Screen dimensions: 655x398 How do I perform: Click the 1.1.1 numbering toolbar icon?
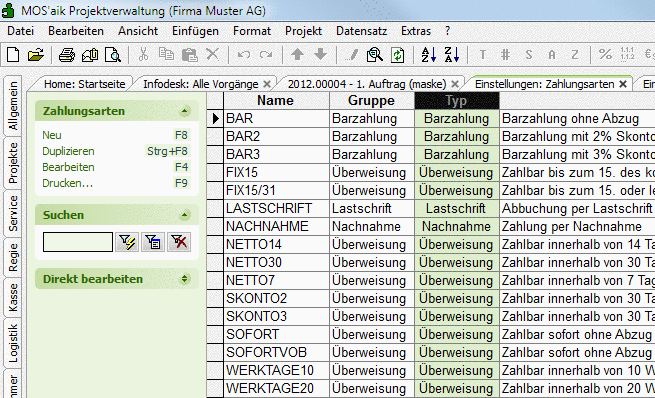point(627,54)
